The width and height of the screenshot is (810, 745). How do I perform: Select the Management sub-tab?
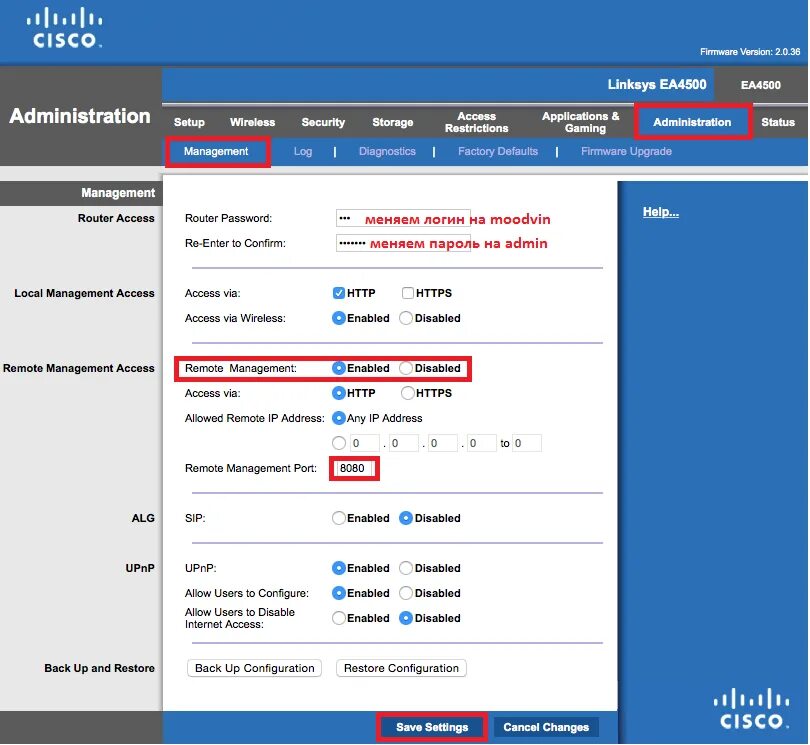tap(216, 151)
